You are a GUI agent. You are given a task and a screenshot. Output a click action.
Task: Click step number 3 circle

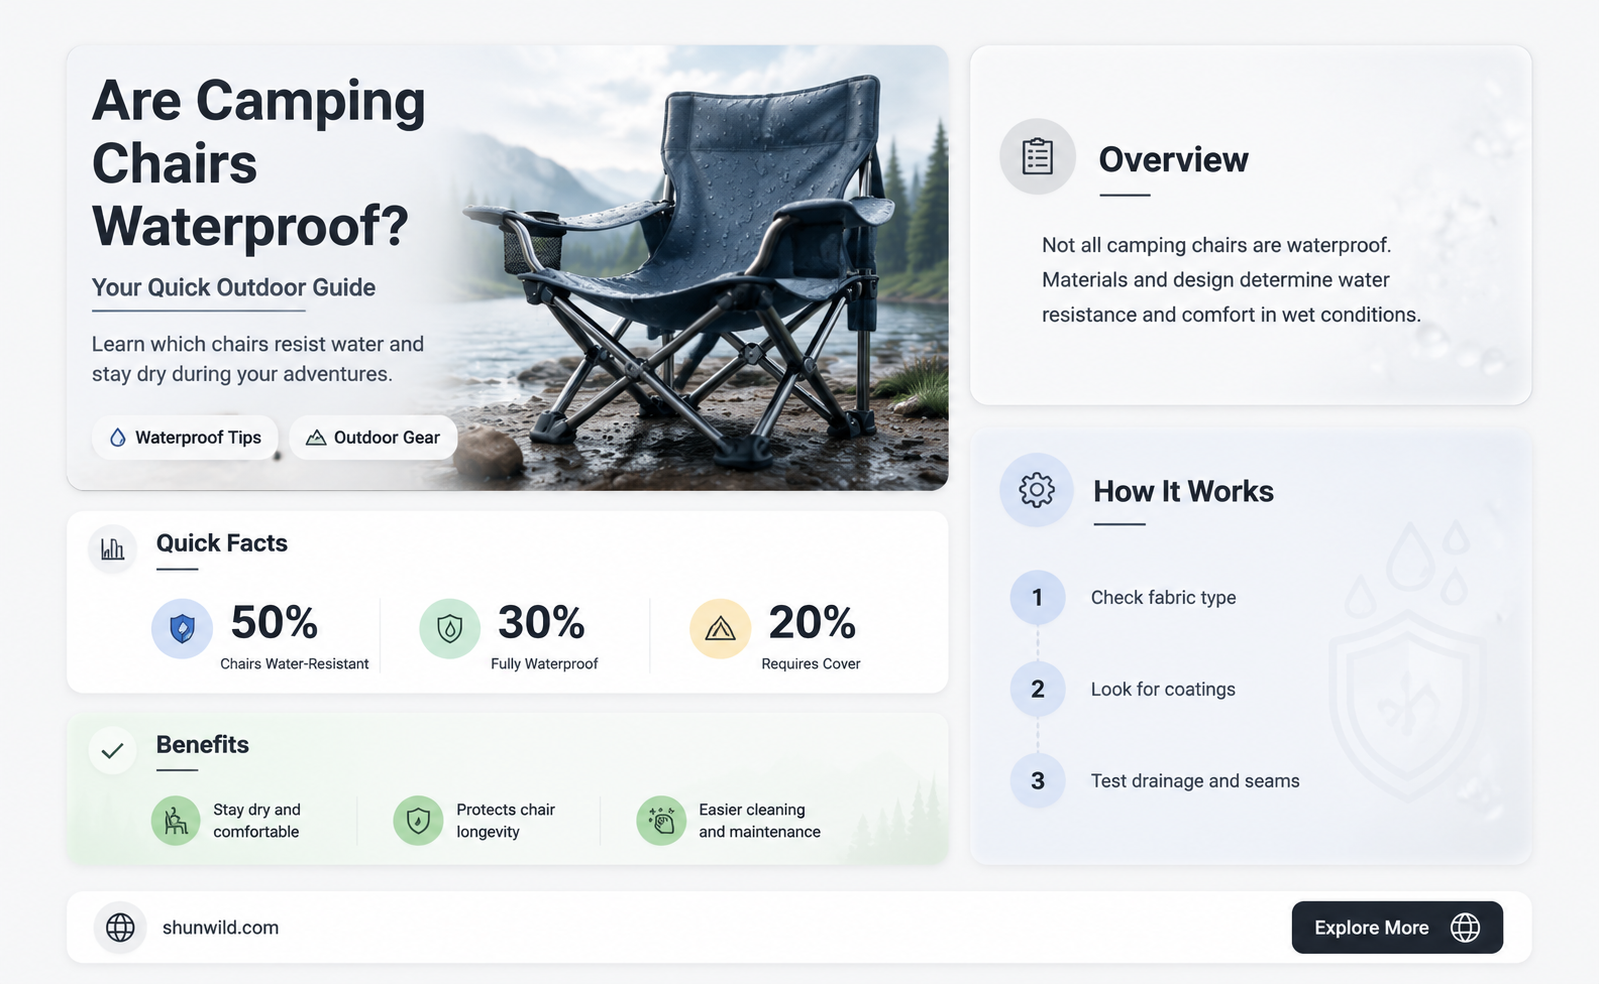tap(1038, 781)
